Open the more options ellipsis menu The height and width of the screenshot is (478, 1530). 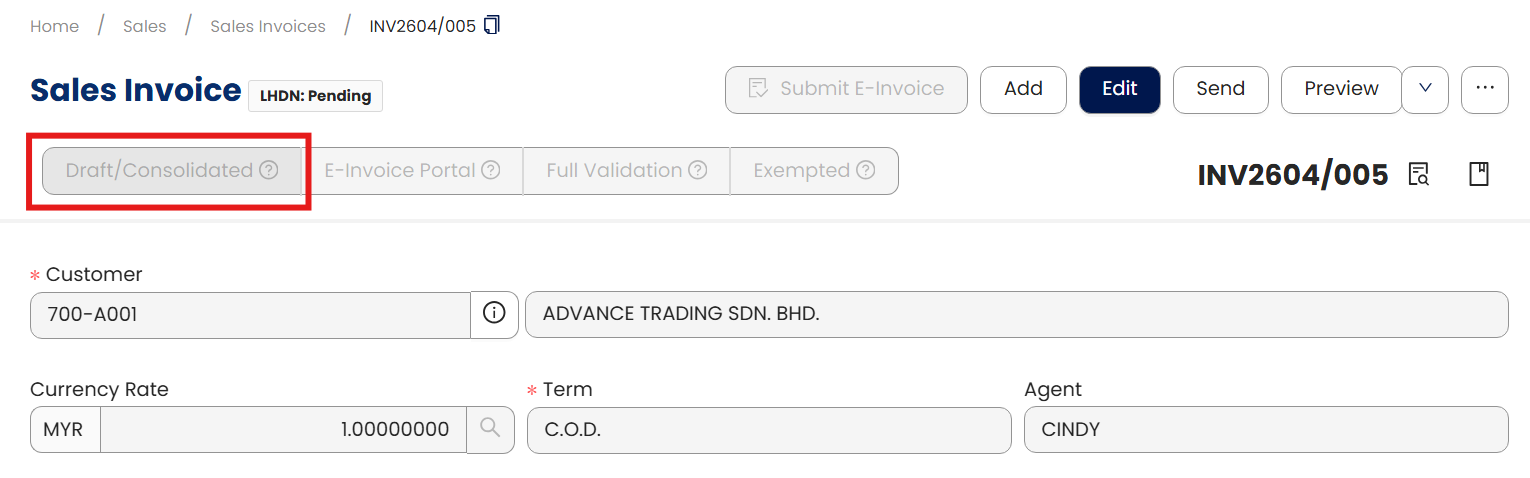[x=1484, y=89]
